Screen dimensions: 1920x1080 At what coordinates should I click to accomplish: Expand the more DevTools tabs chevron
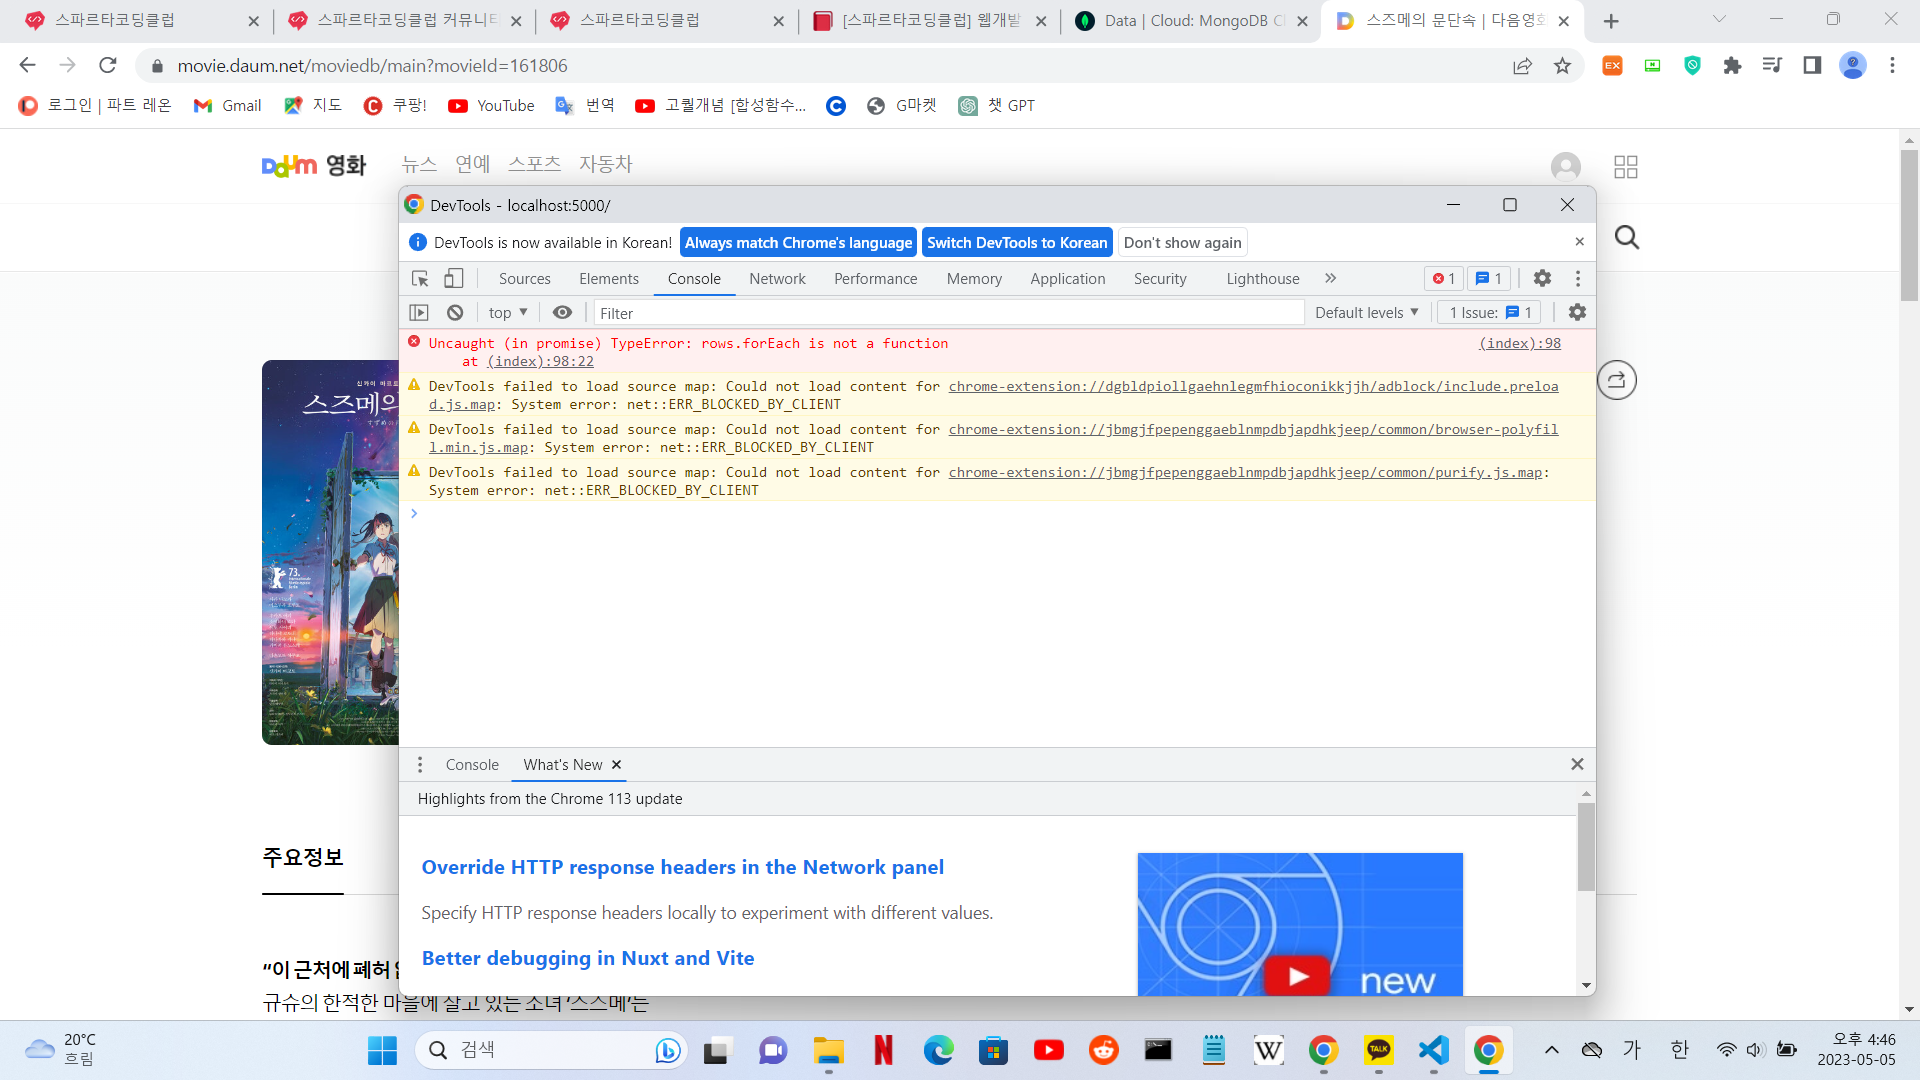1330,279
